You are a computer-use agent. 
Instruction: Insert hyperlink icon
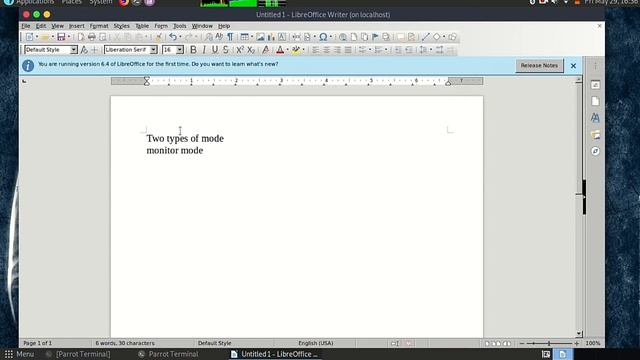(343, 37)
